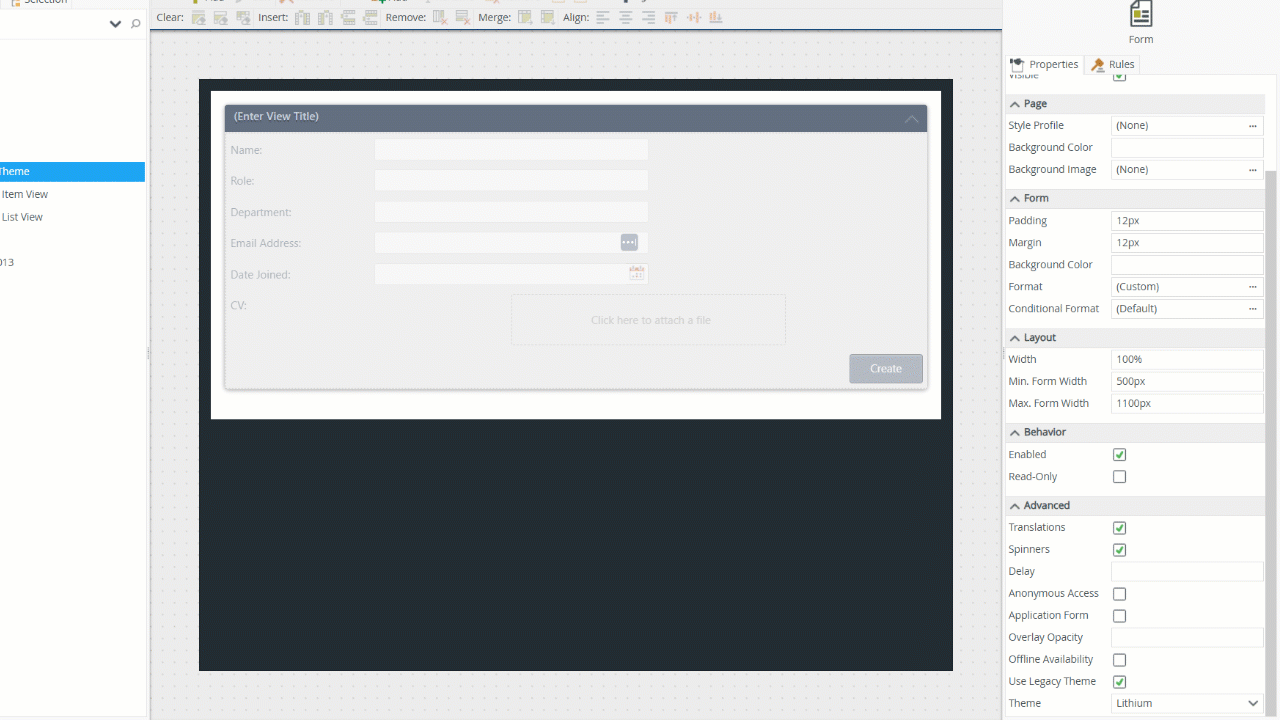This screenshot has width=1280, height=720.
Task: Collapse the Behavior section
Action: point(1015,433)
